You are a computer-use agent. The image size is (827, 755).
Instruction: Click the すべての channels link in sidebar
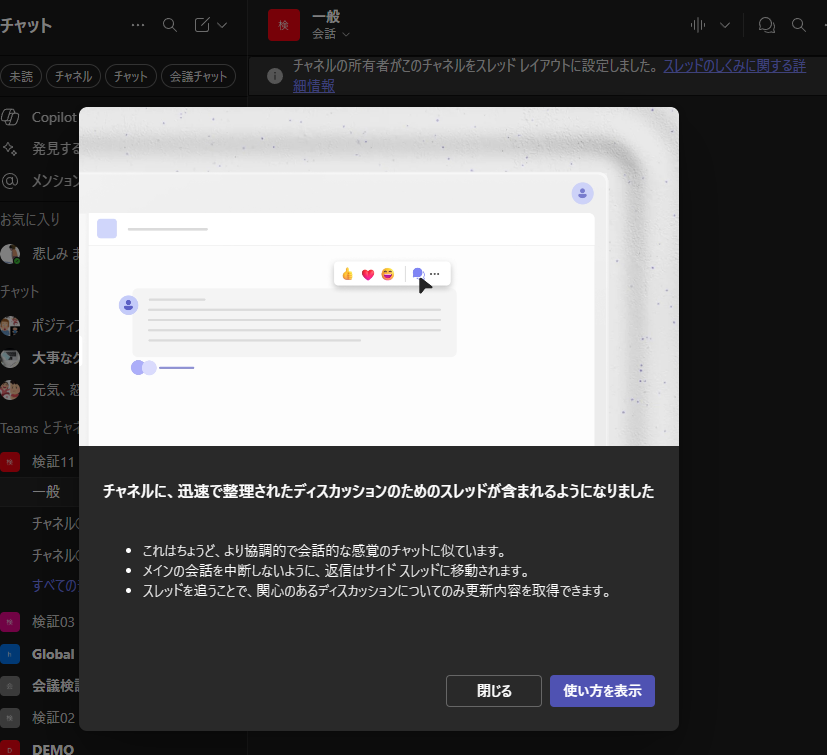click(55, 586)
